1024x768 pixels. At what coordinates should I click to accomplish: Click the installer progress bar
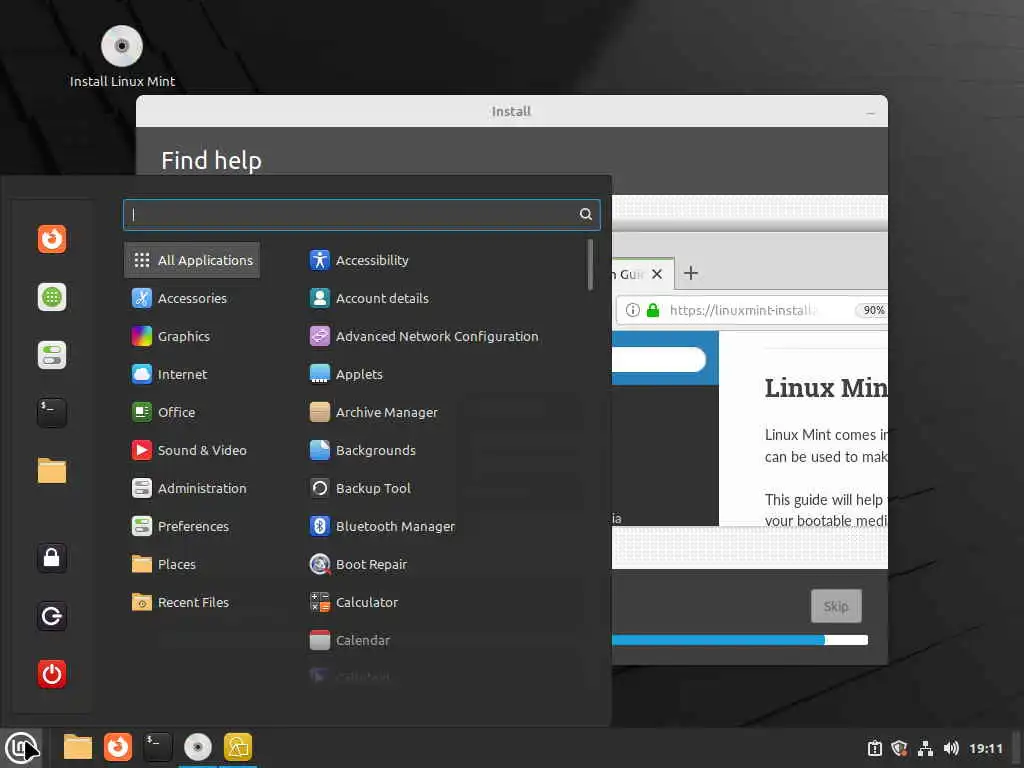pos(740,640)
